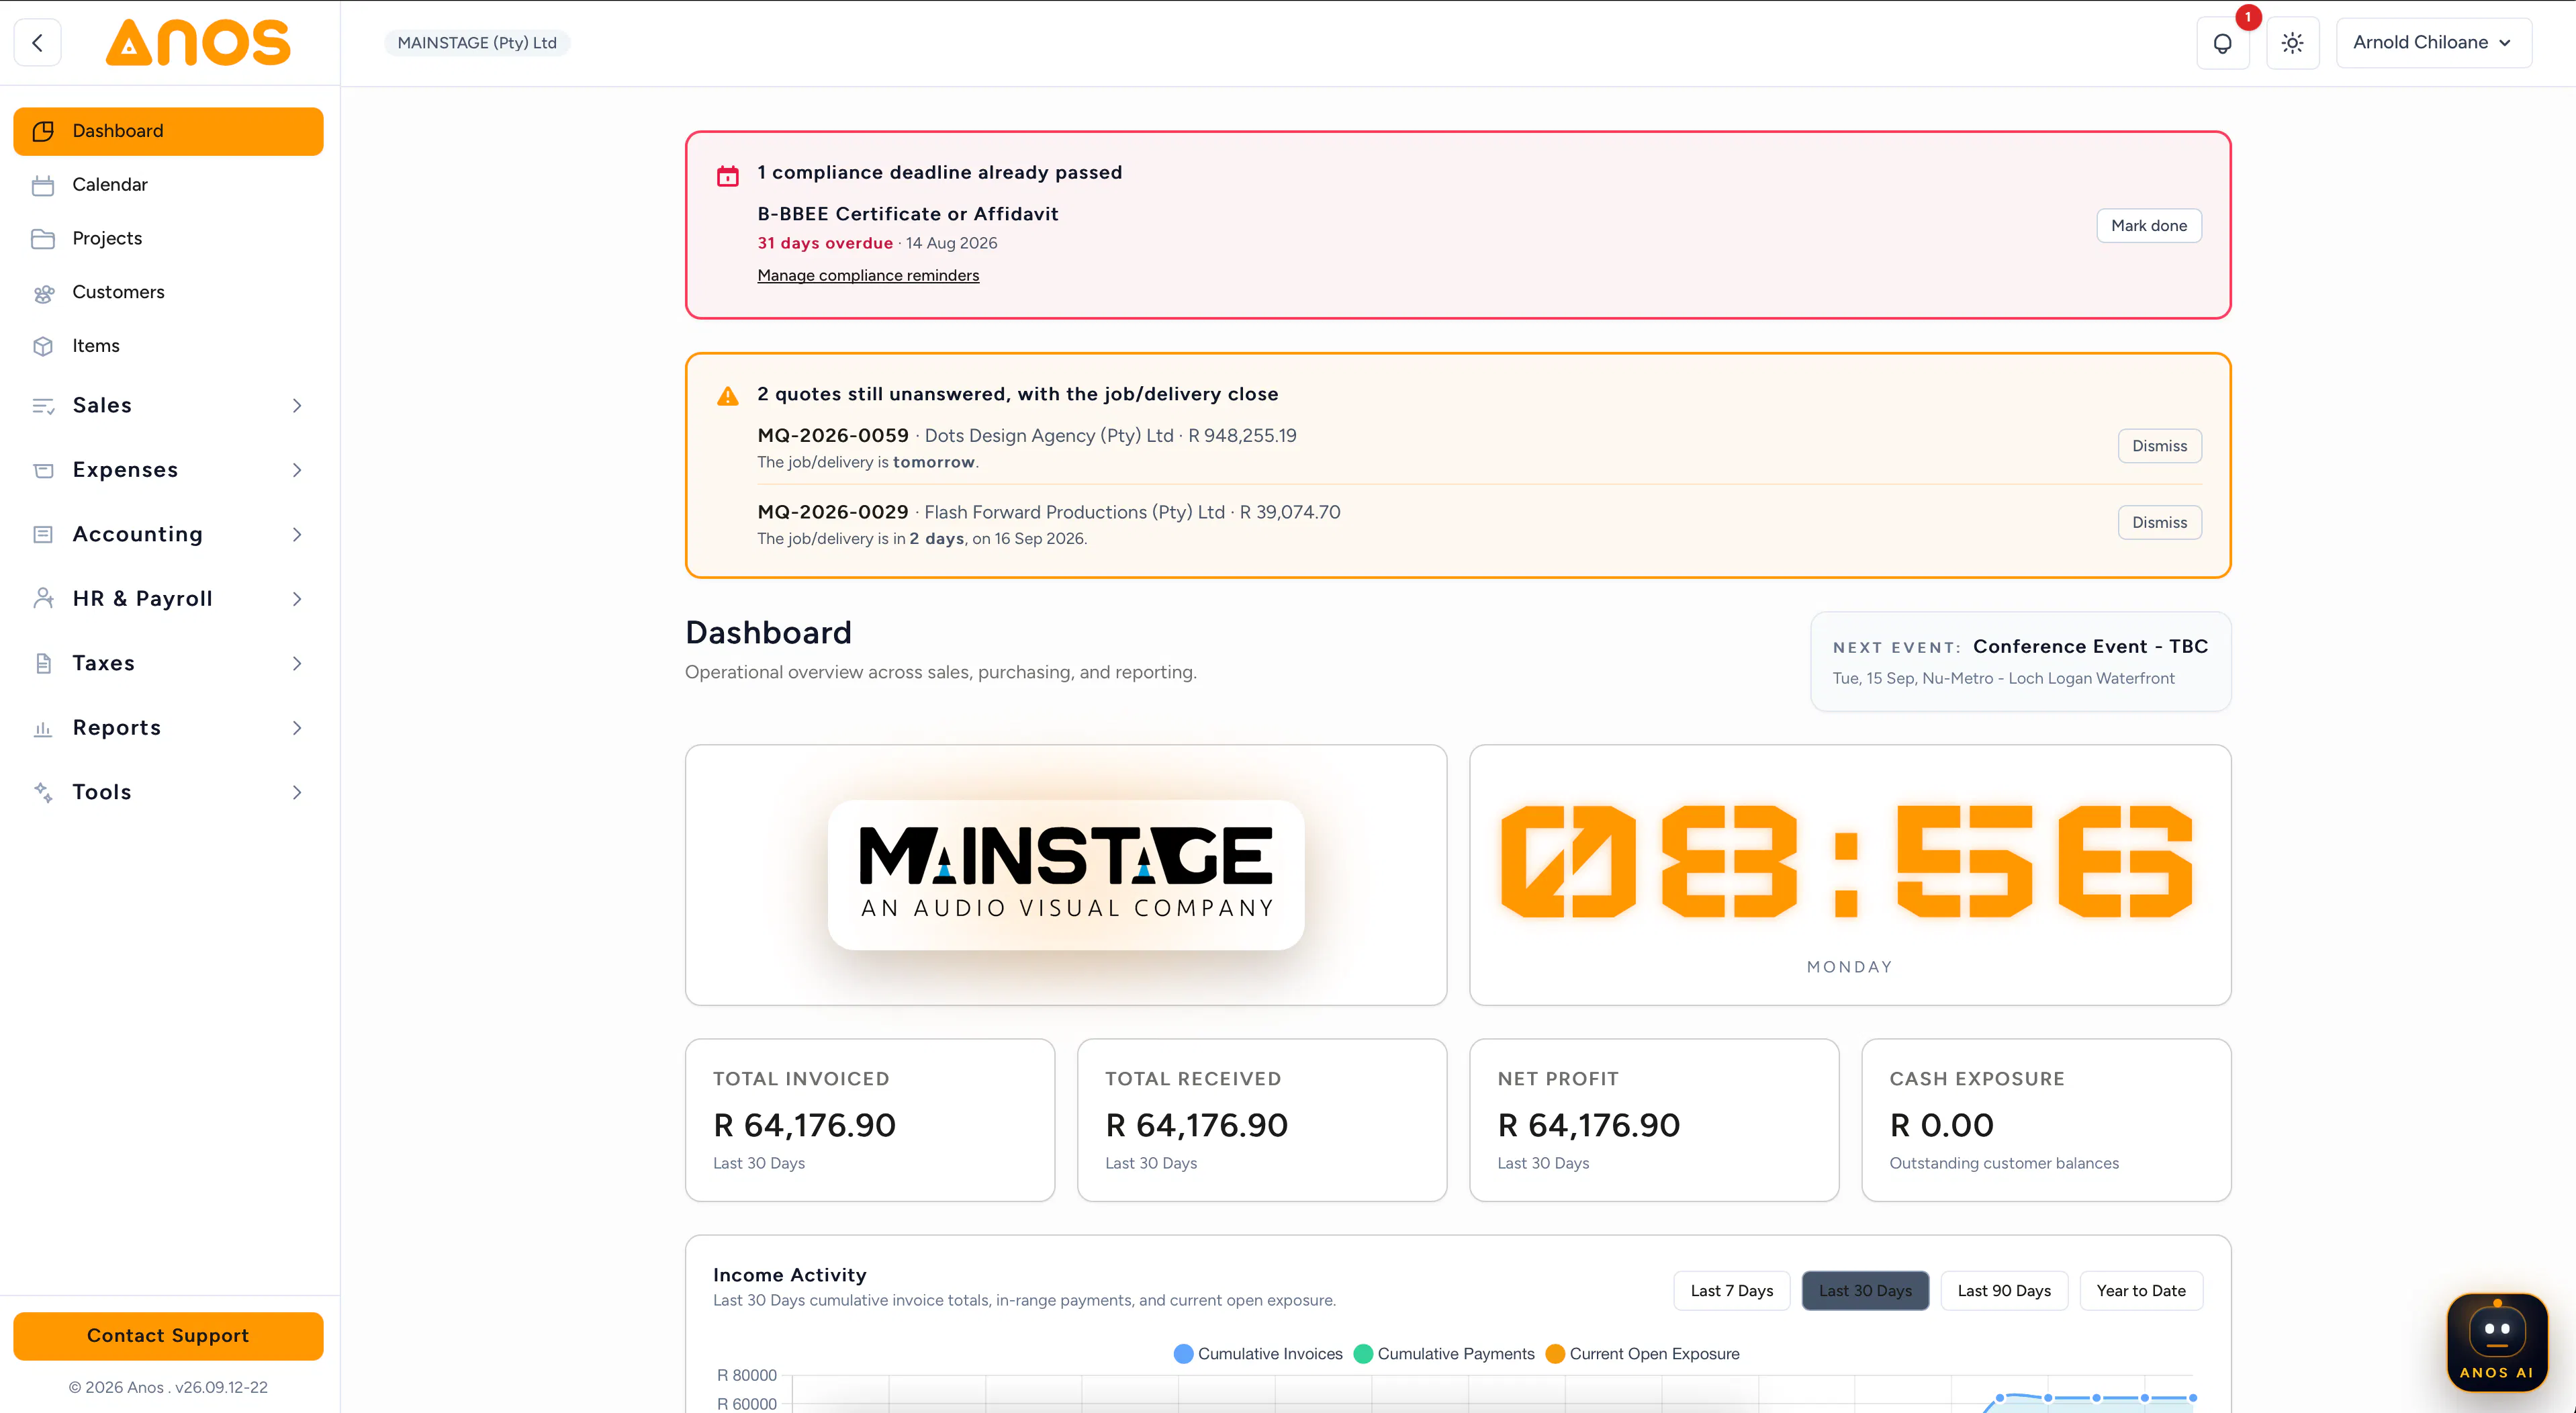Open the ANOS AI assistant
This screenshot has width=2576, height=1413.
2497,1343
